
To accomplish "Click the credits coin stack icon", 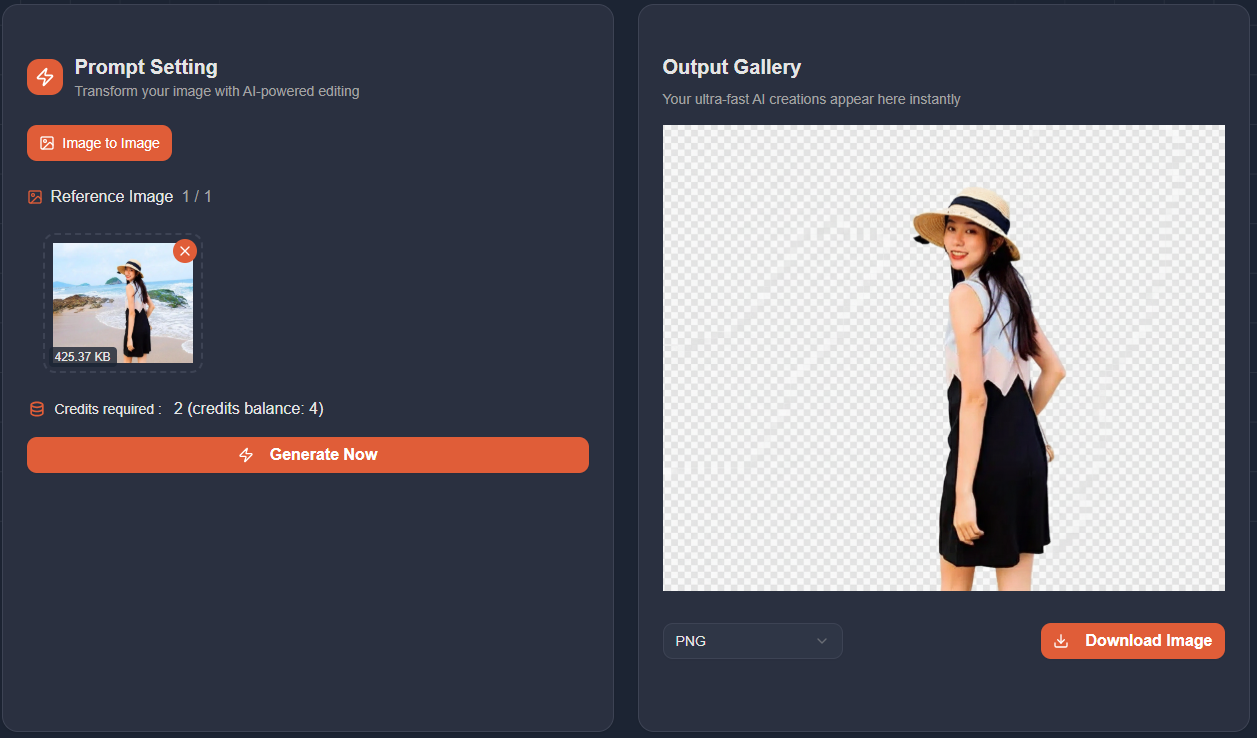I will [x=37, y=409].
